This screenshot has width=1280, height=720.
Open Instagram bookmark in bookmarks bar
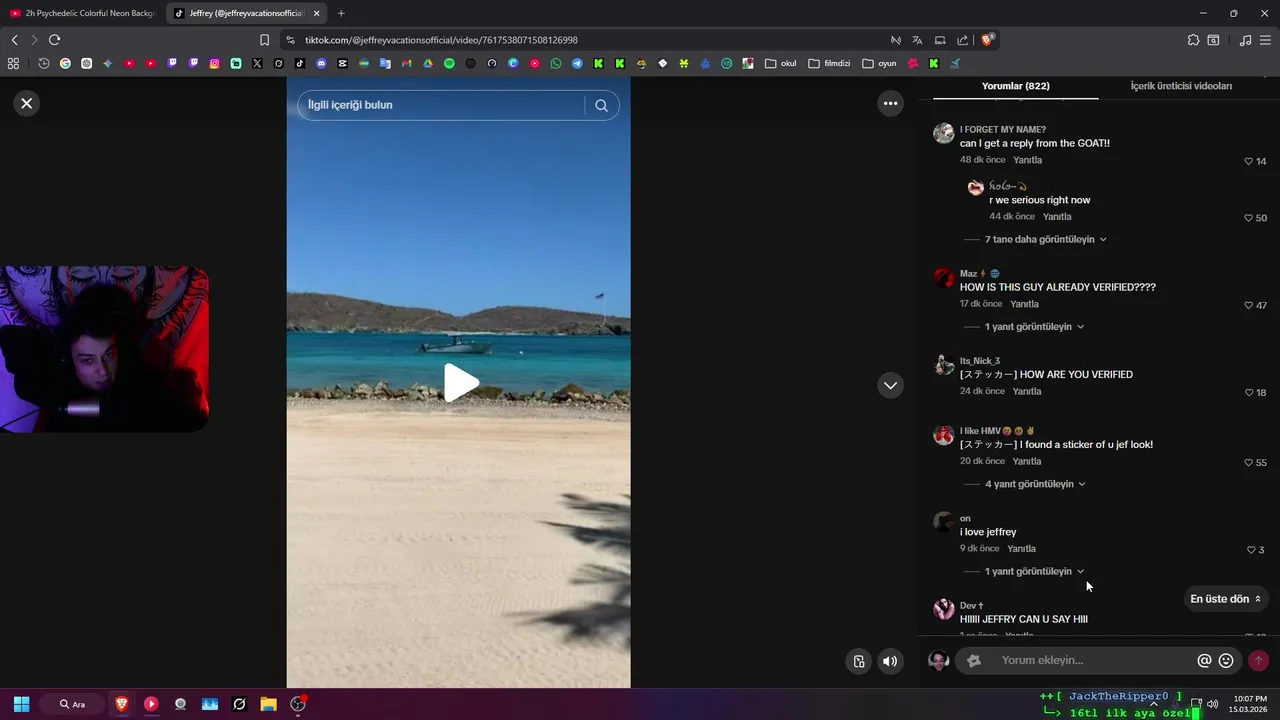click(x=214, y=63)
